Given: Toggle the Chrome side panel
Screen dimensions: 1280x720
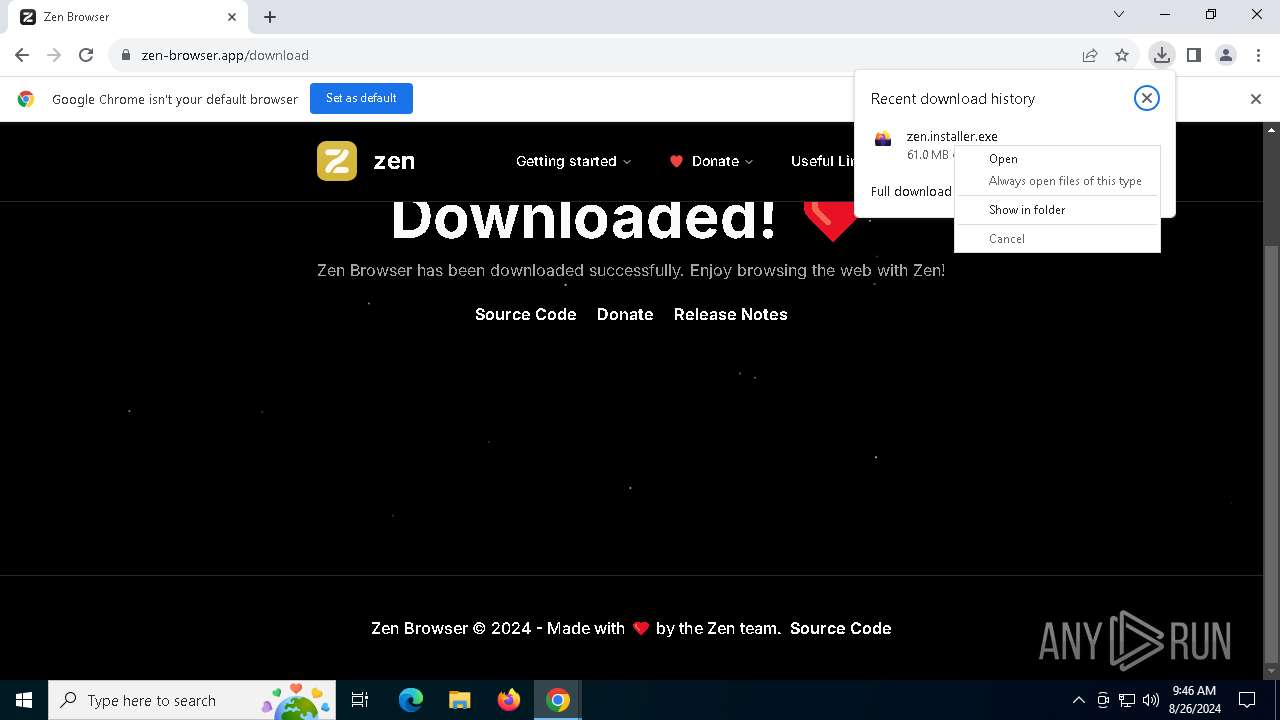Looking at the screenshot, I should 1193,55.
